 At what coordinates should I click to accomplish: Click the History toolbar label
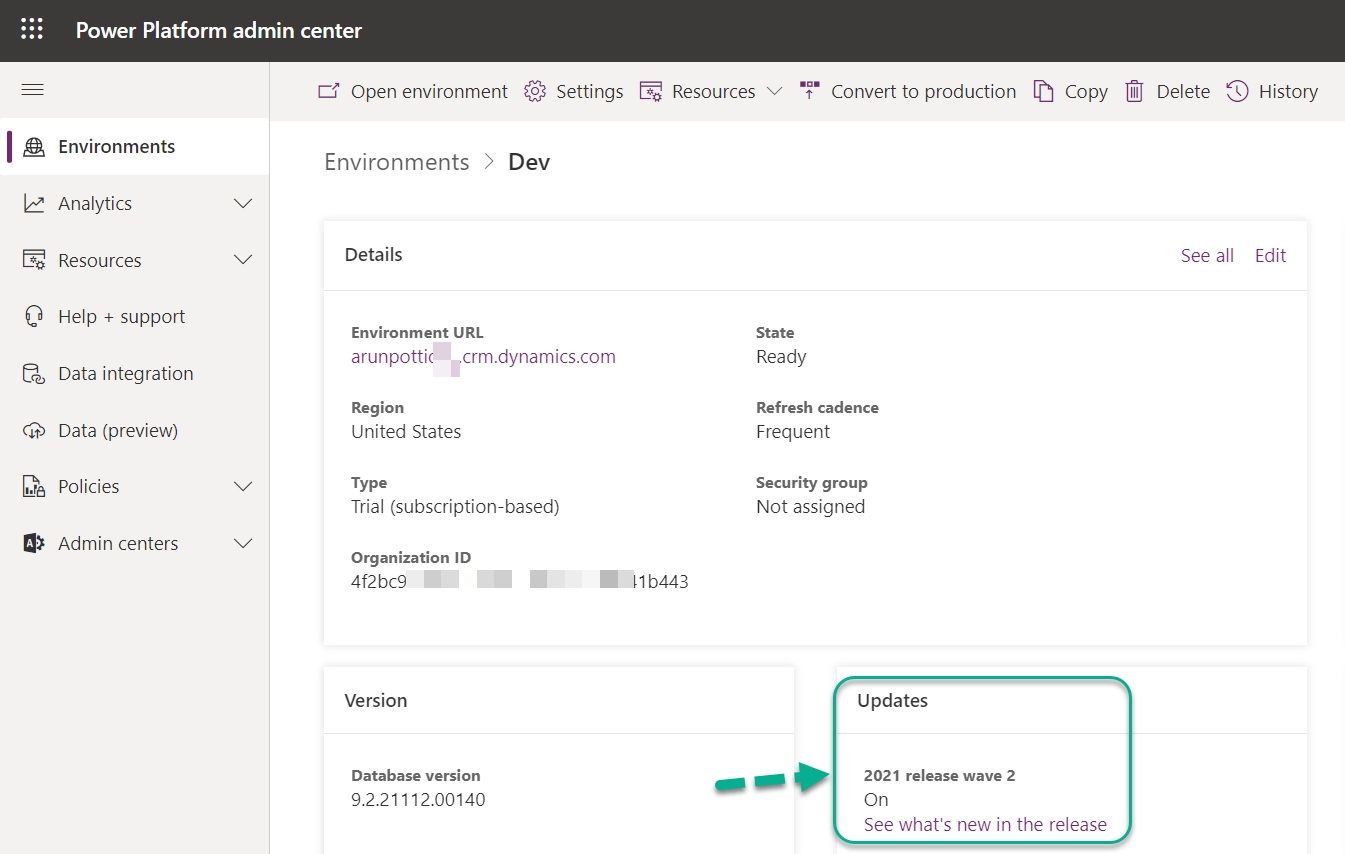1288,92
